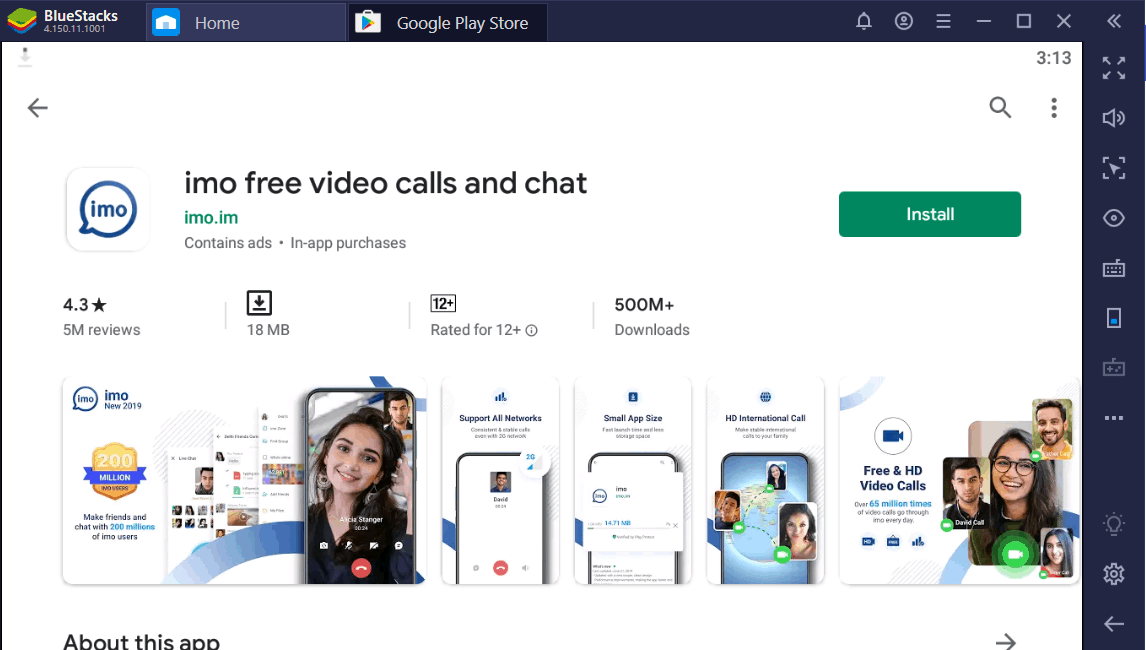Click the lightbulb icon in sidebar
Screen dimensions: 1146x650
pyautogui.click(x=1114, y=524)
